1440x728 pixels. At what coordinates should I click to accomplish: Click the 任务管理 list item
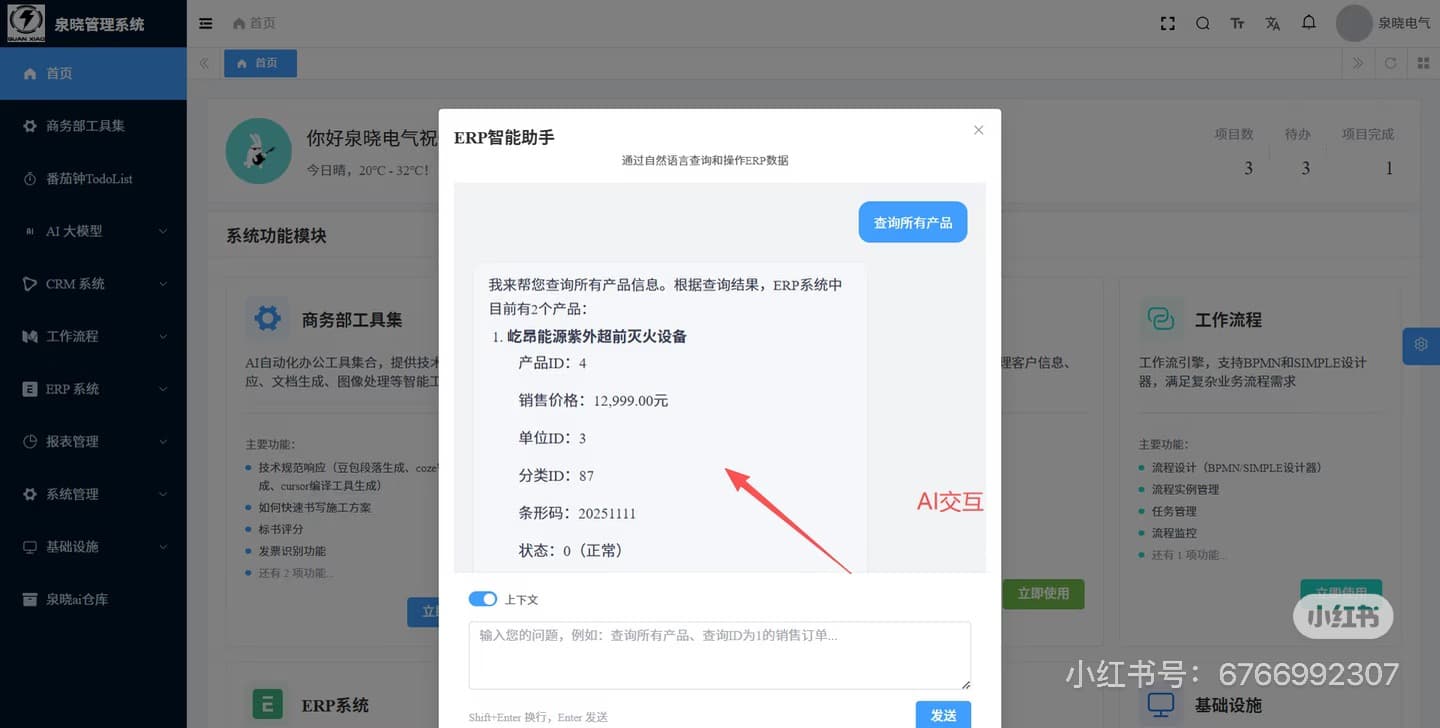(1174, 511)
